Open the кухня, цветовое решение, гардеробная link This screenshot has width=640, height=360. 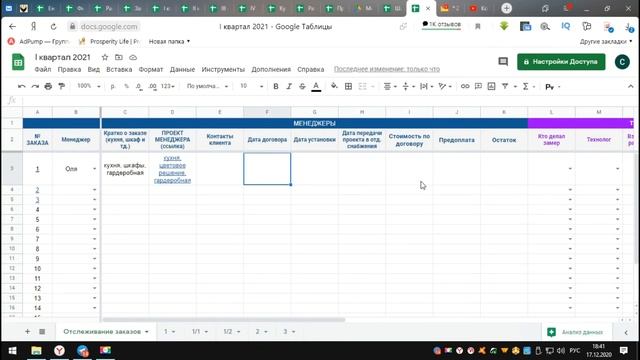[172, 169]
